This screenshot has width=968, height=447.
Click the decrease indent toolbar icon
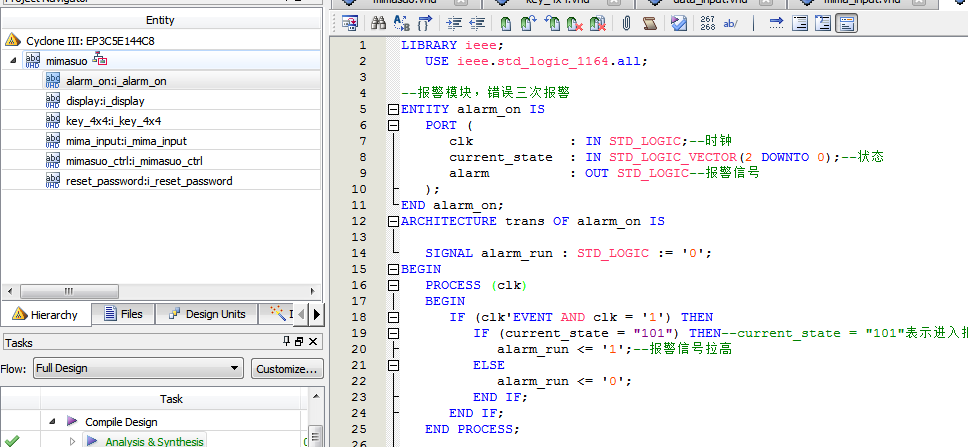477,23
